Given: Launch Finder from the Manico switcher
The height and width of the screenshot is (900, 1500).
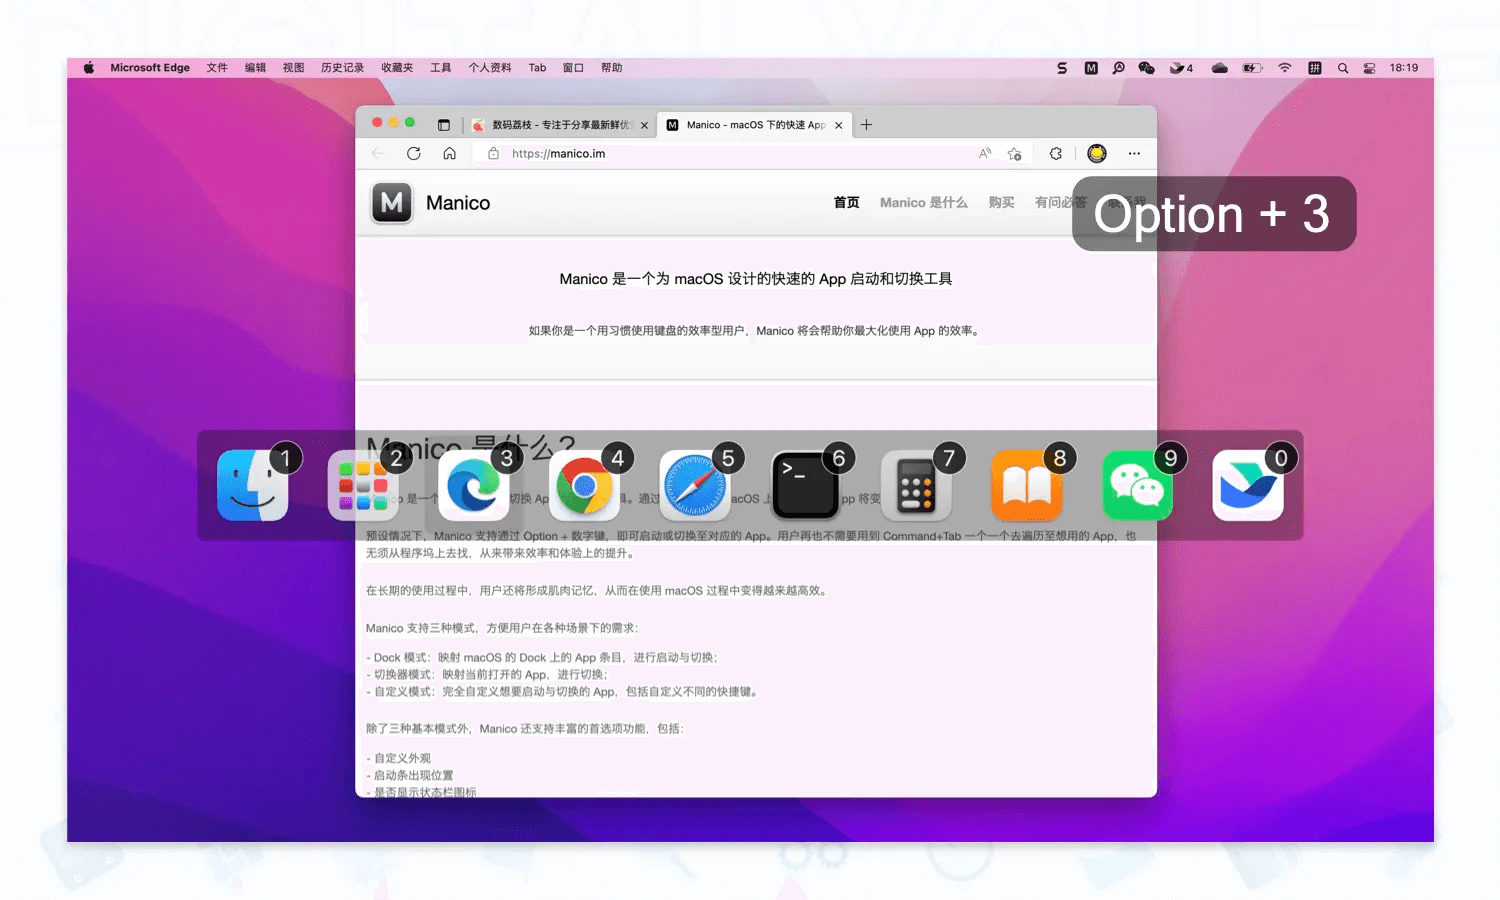Looking at the screenshot, I should (253, 486).
